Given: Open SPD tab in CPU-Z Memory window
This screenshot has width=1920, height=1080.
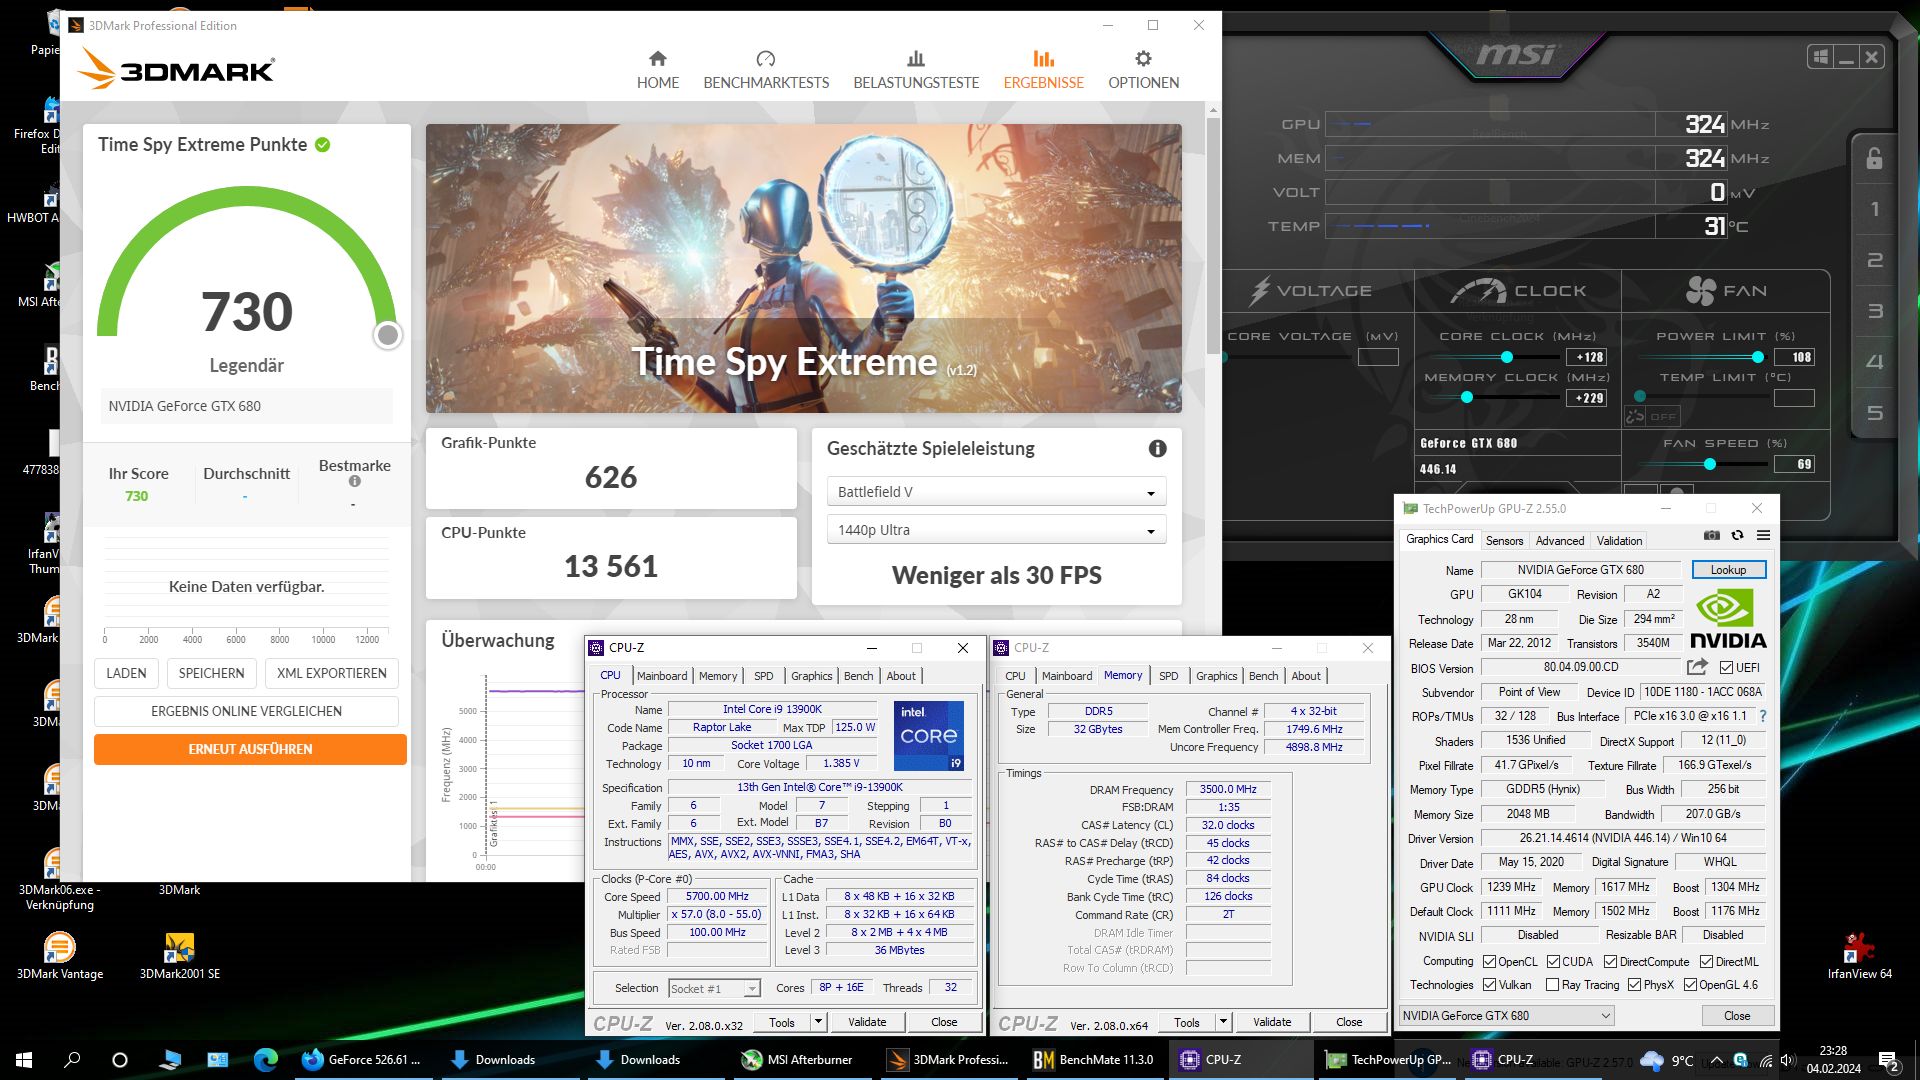Looking at the screenshot, I should (x=1168, y=676).
